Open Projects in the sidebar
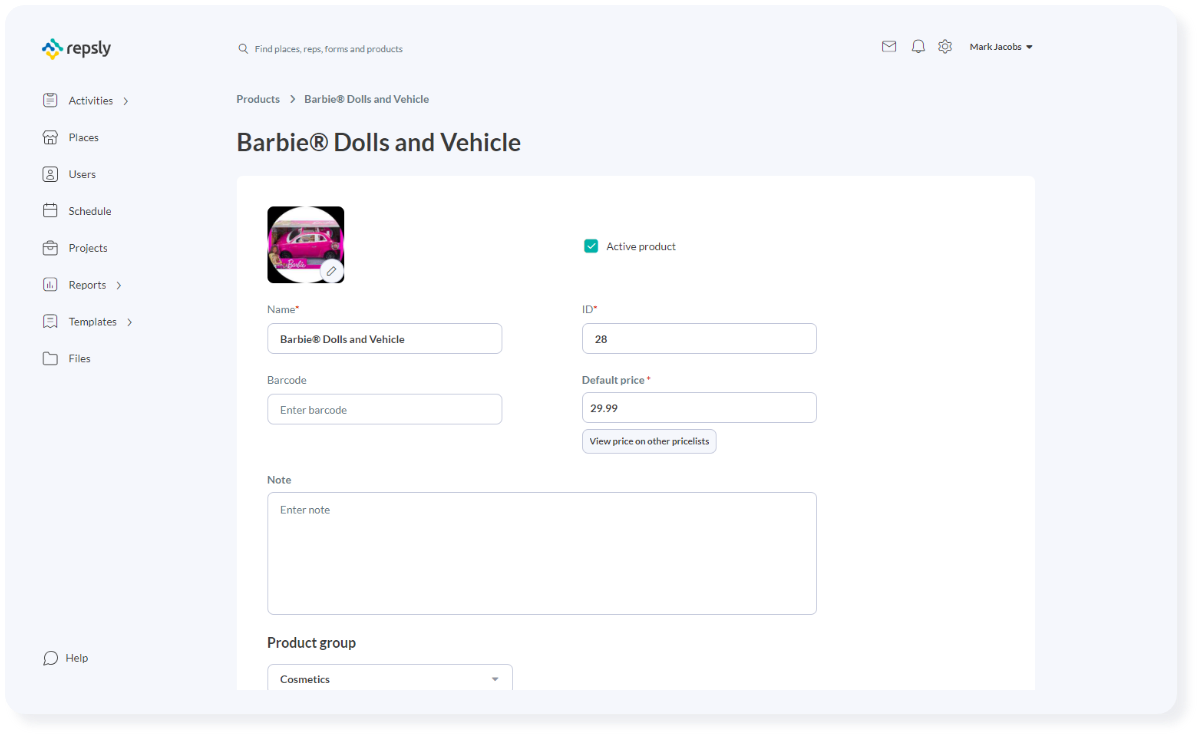 point(88,248)
